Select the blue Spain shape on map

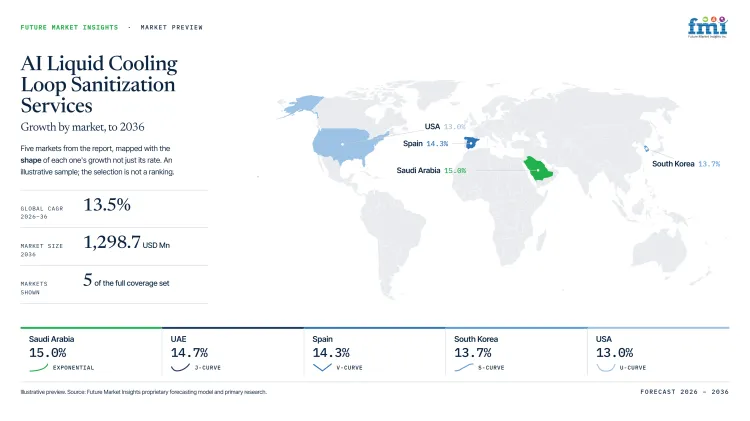tap(471, 143)
